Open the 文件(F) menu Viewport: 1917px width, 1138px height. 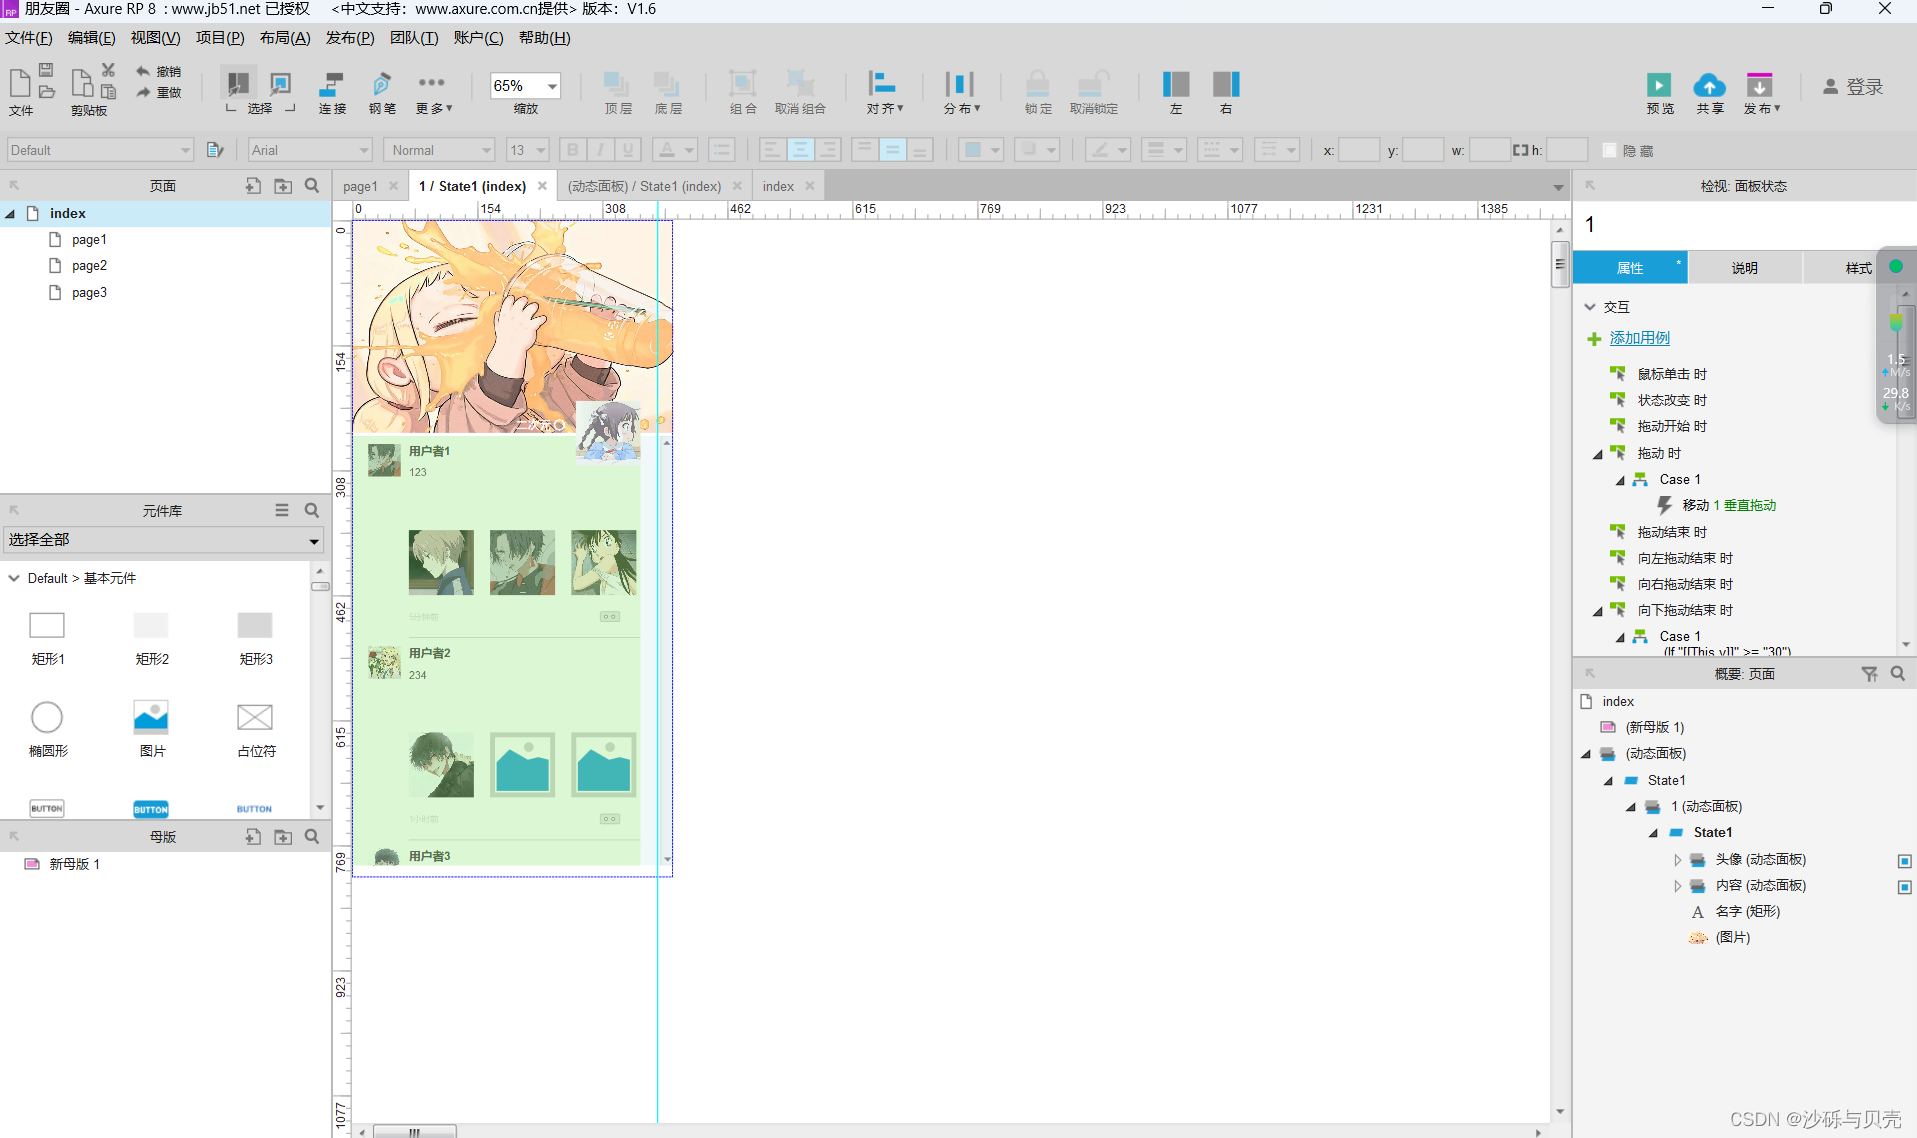(x=28, y=38)
